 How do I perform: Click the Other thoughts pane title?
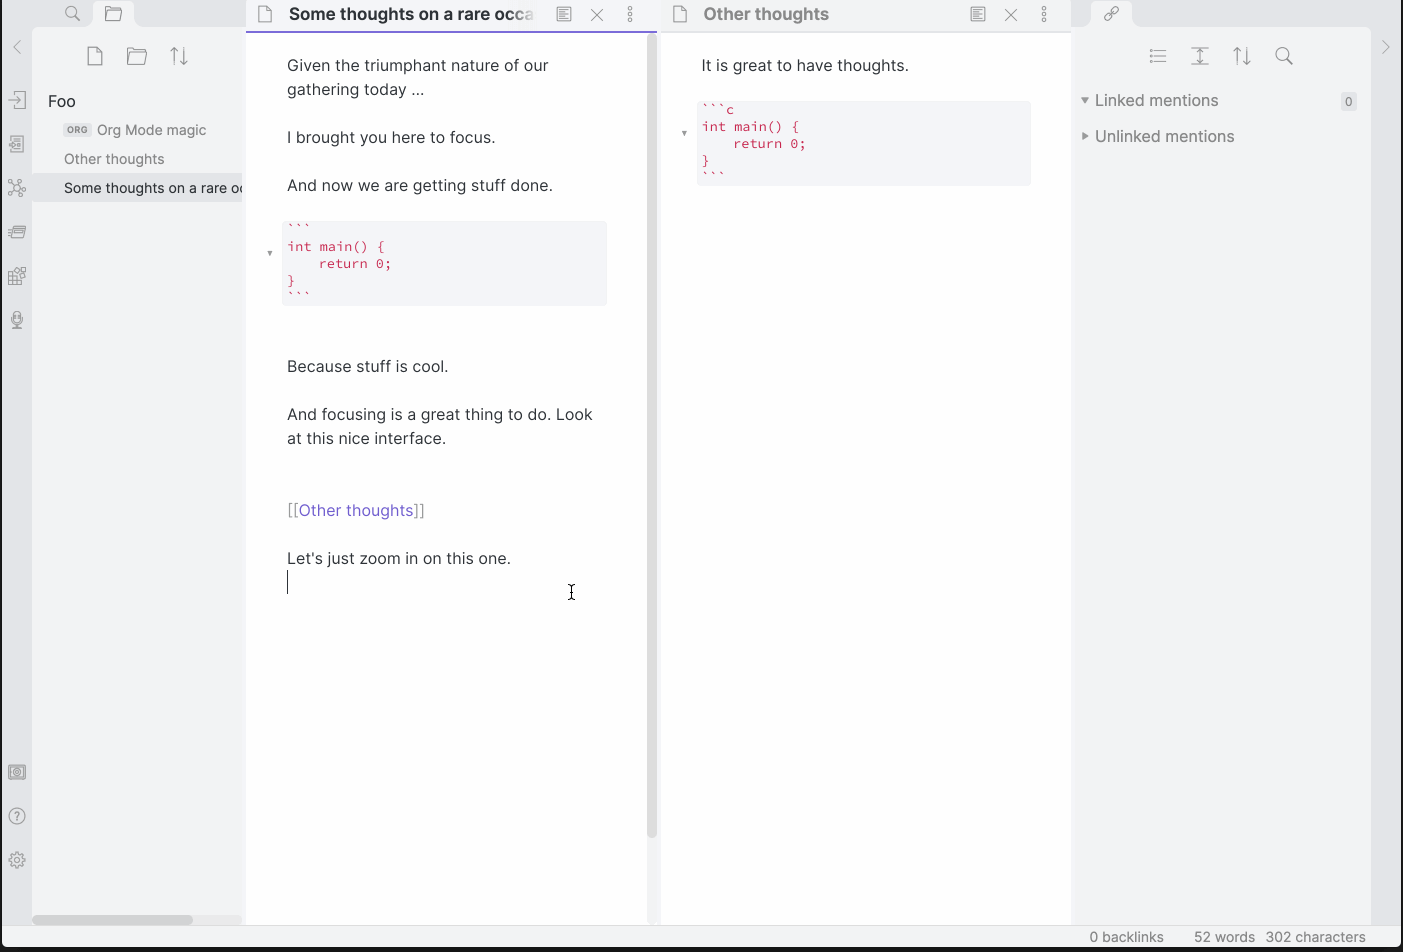pos(766,14)
